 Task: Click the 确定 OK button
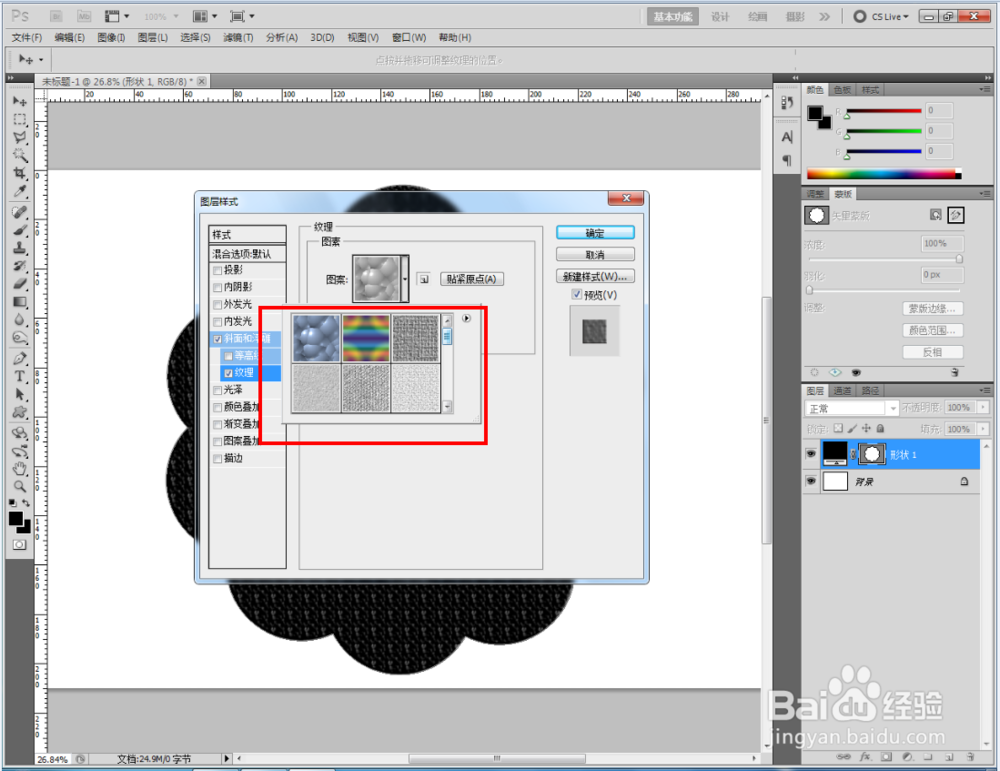(595, 233)
